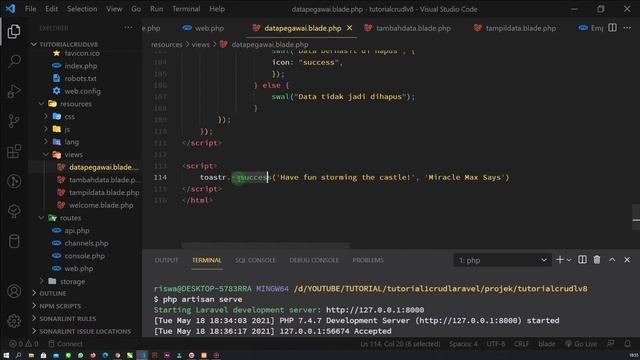
Task: Split the editor right
Action: tap(612, 28)
